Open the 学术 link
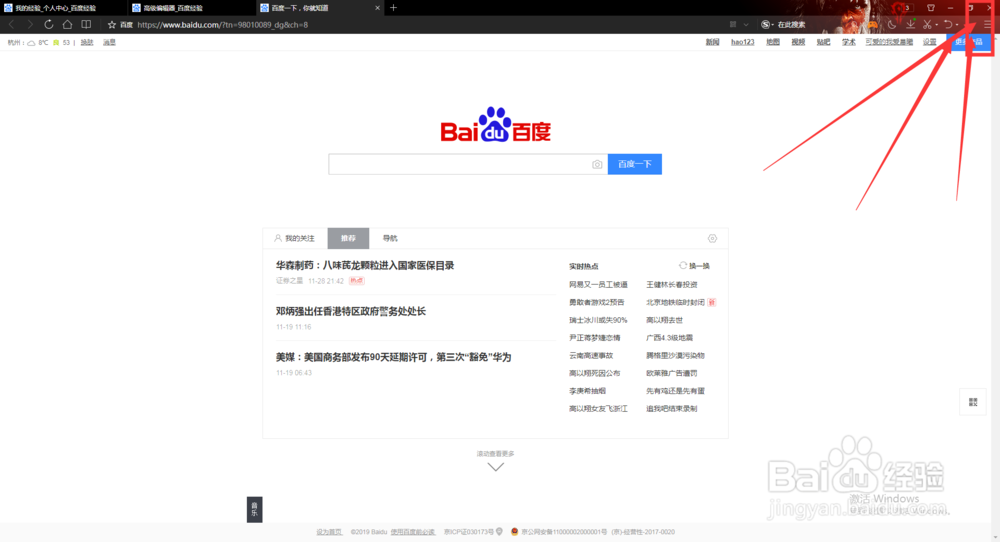This screenshot has width=1000, height=542. (849, 42)
